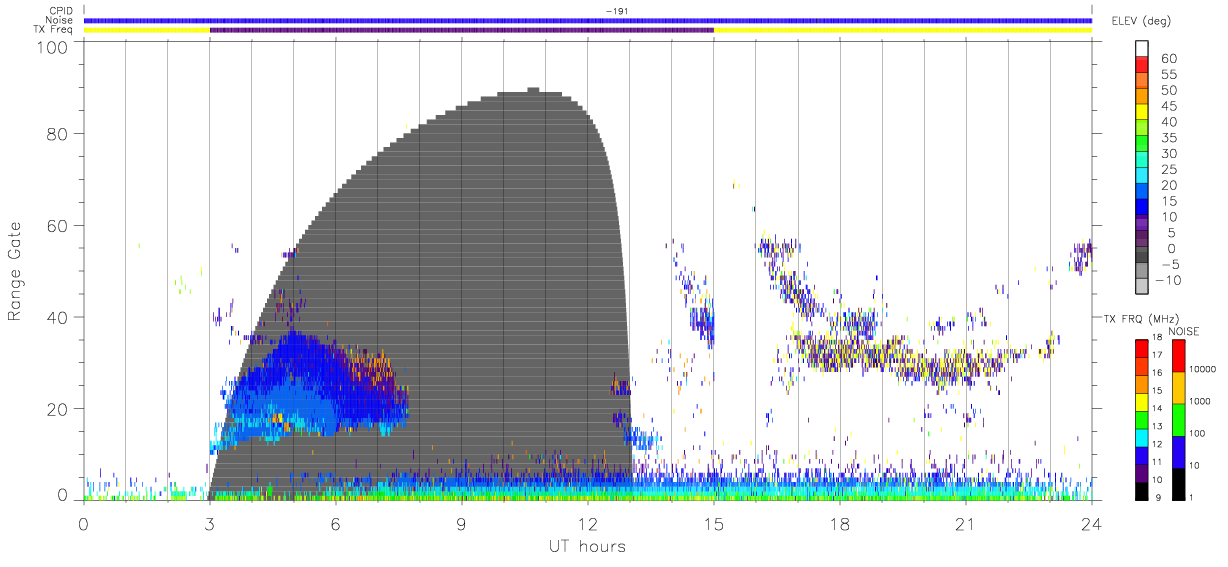Screen dimensions: 1228x567
Task: Click the 10000 label on the NOISE bar
Action: (1203, 369)
